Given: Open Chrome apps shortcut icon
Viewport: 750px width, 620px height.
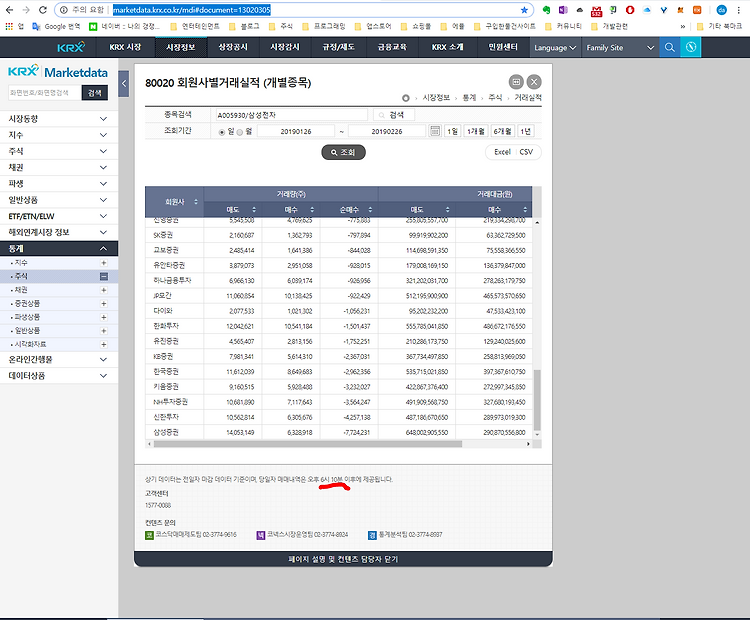Looking at the screenshot, I should click(9, 26).
